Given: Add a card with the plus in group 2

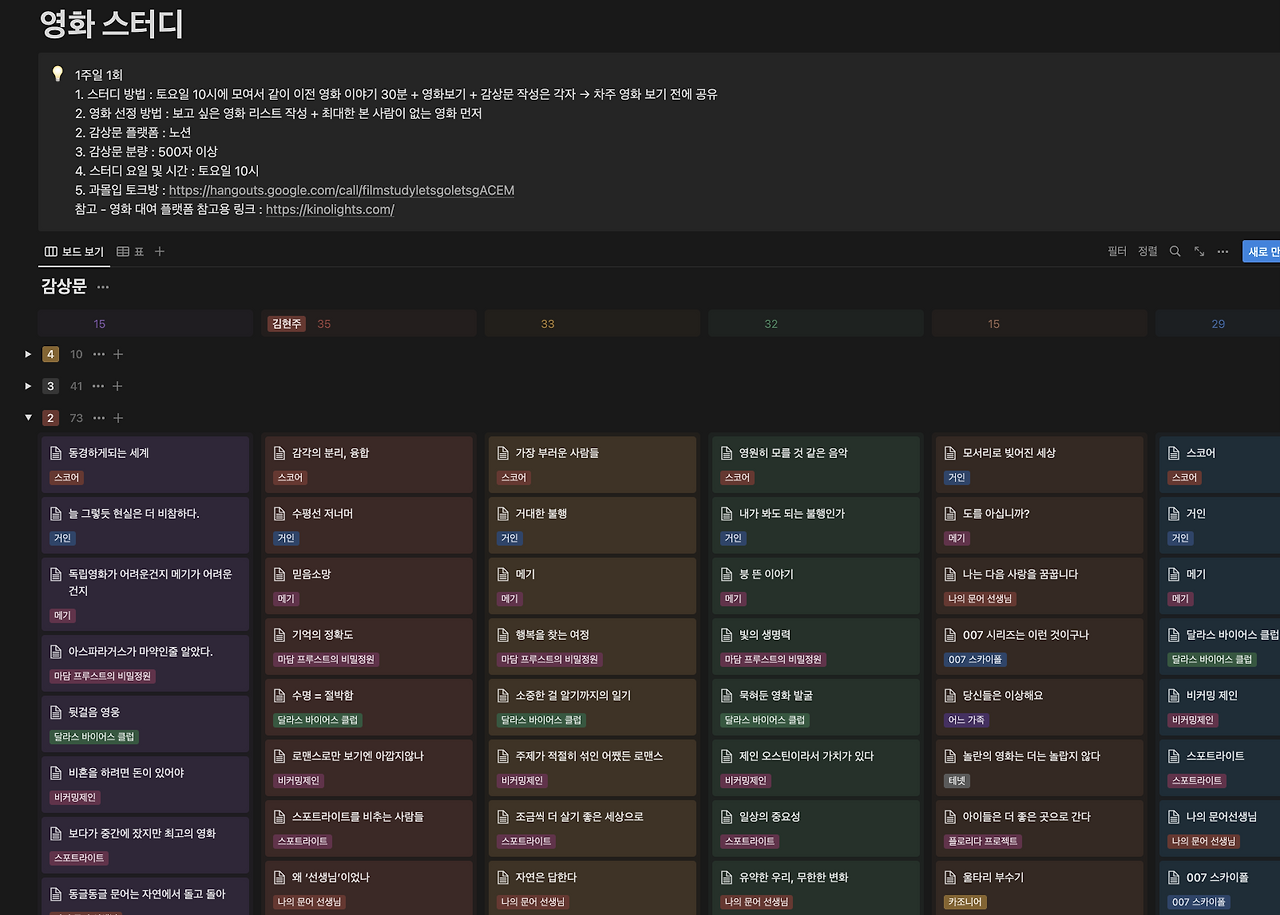Looking at the screenshot, I should click(x=118, y=418).
